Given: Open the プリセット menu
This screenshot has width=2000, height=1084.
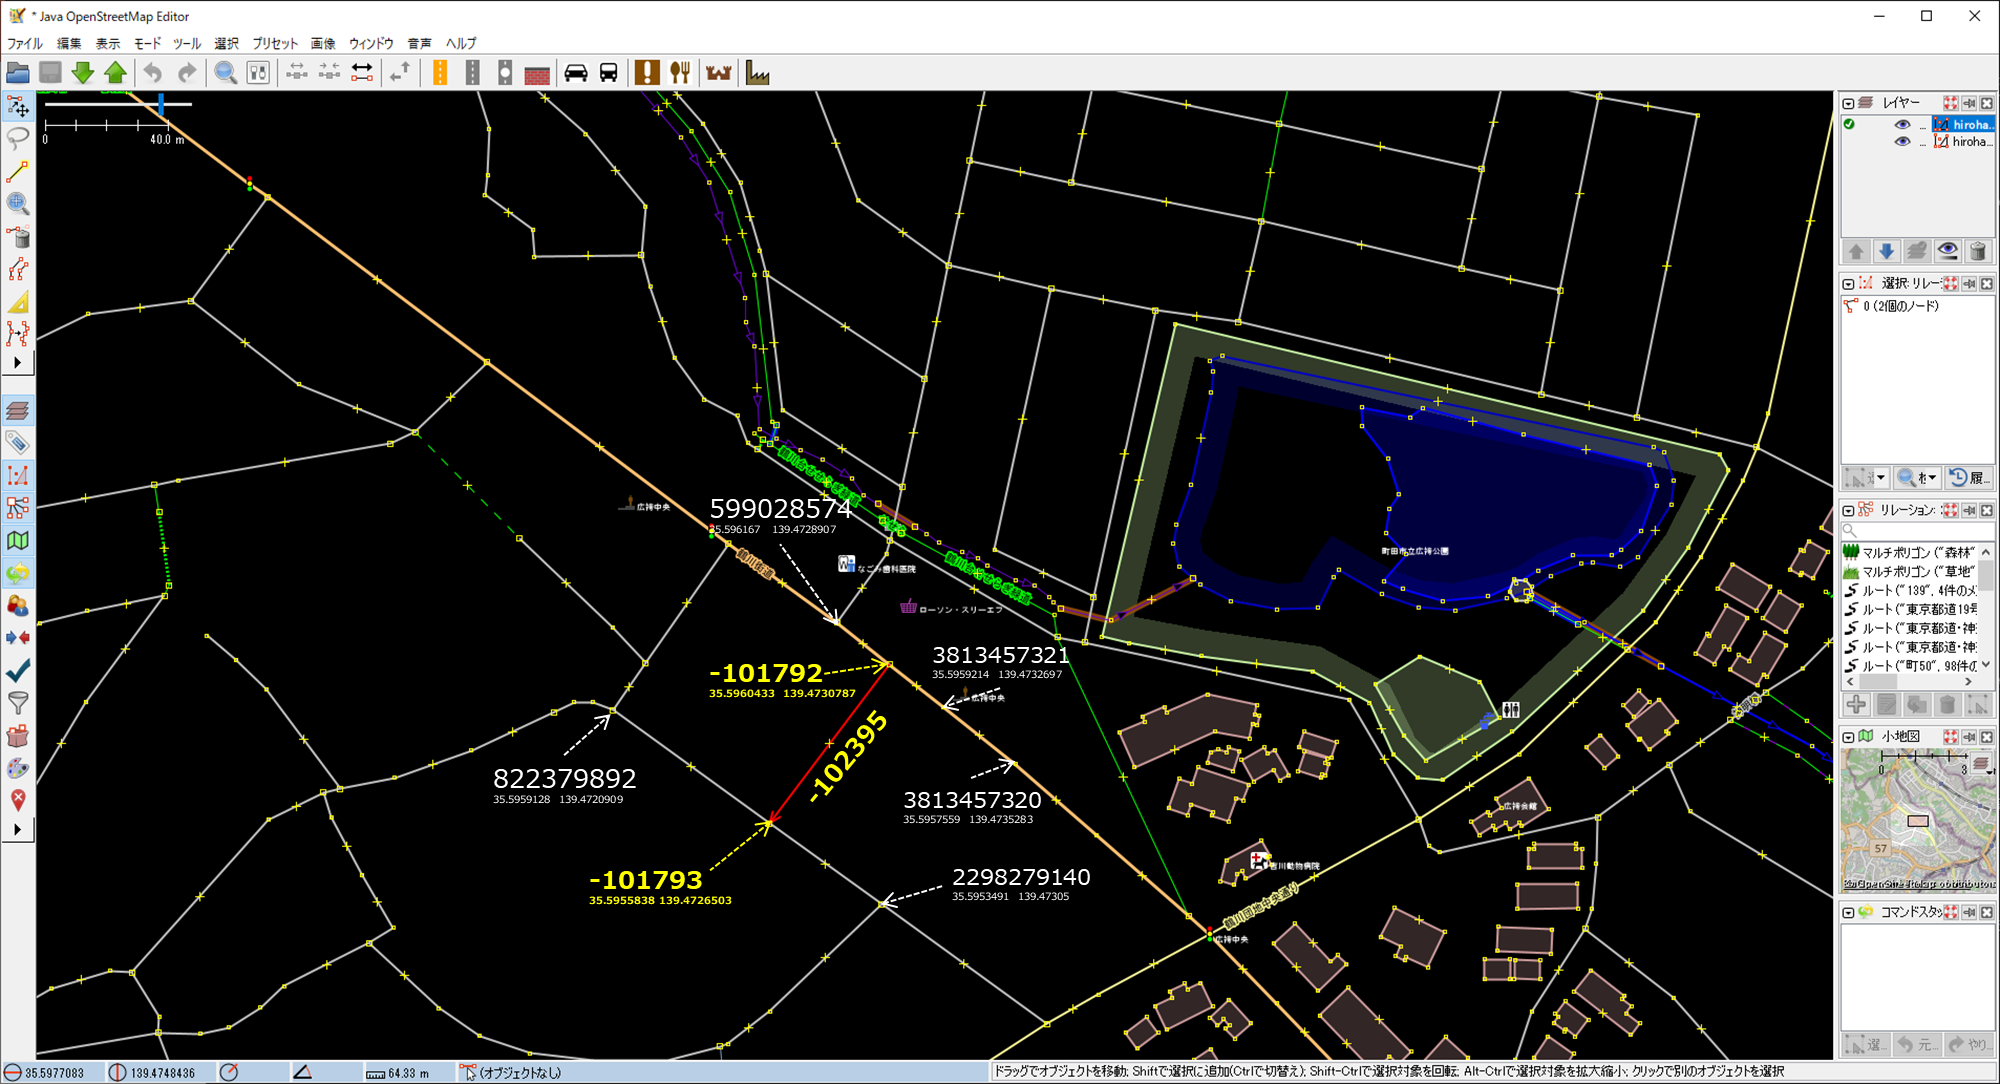Looking at the screenshot, I should (275, 43).
